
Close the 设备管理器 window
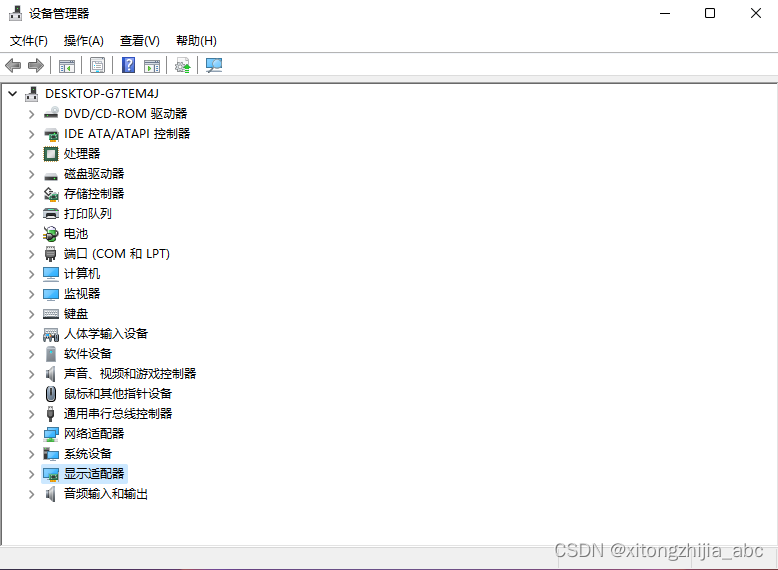point(756,13)
